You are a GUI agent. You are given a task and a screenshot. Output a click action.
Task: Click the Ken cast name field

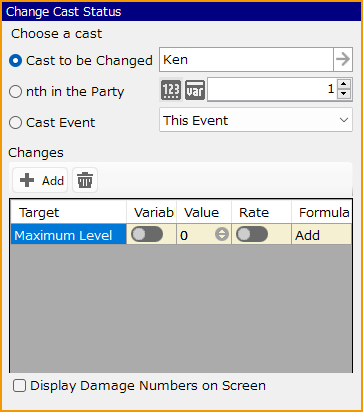(246, 60)
